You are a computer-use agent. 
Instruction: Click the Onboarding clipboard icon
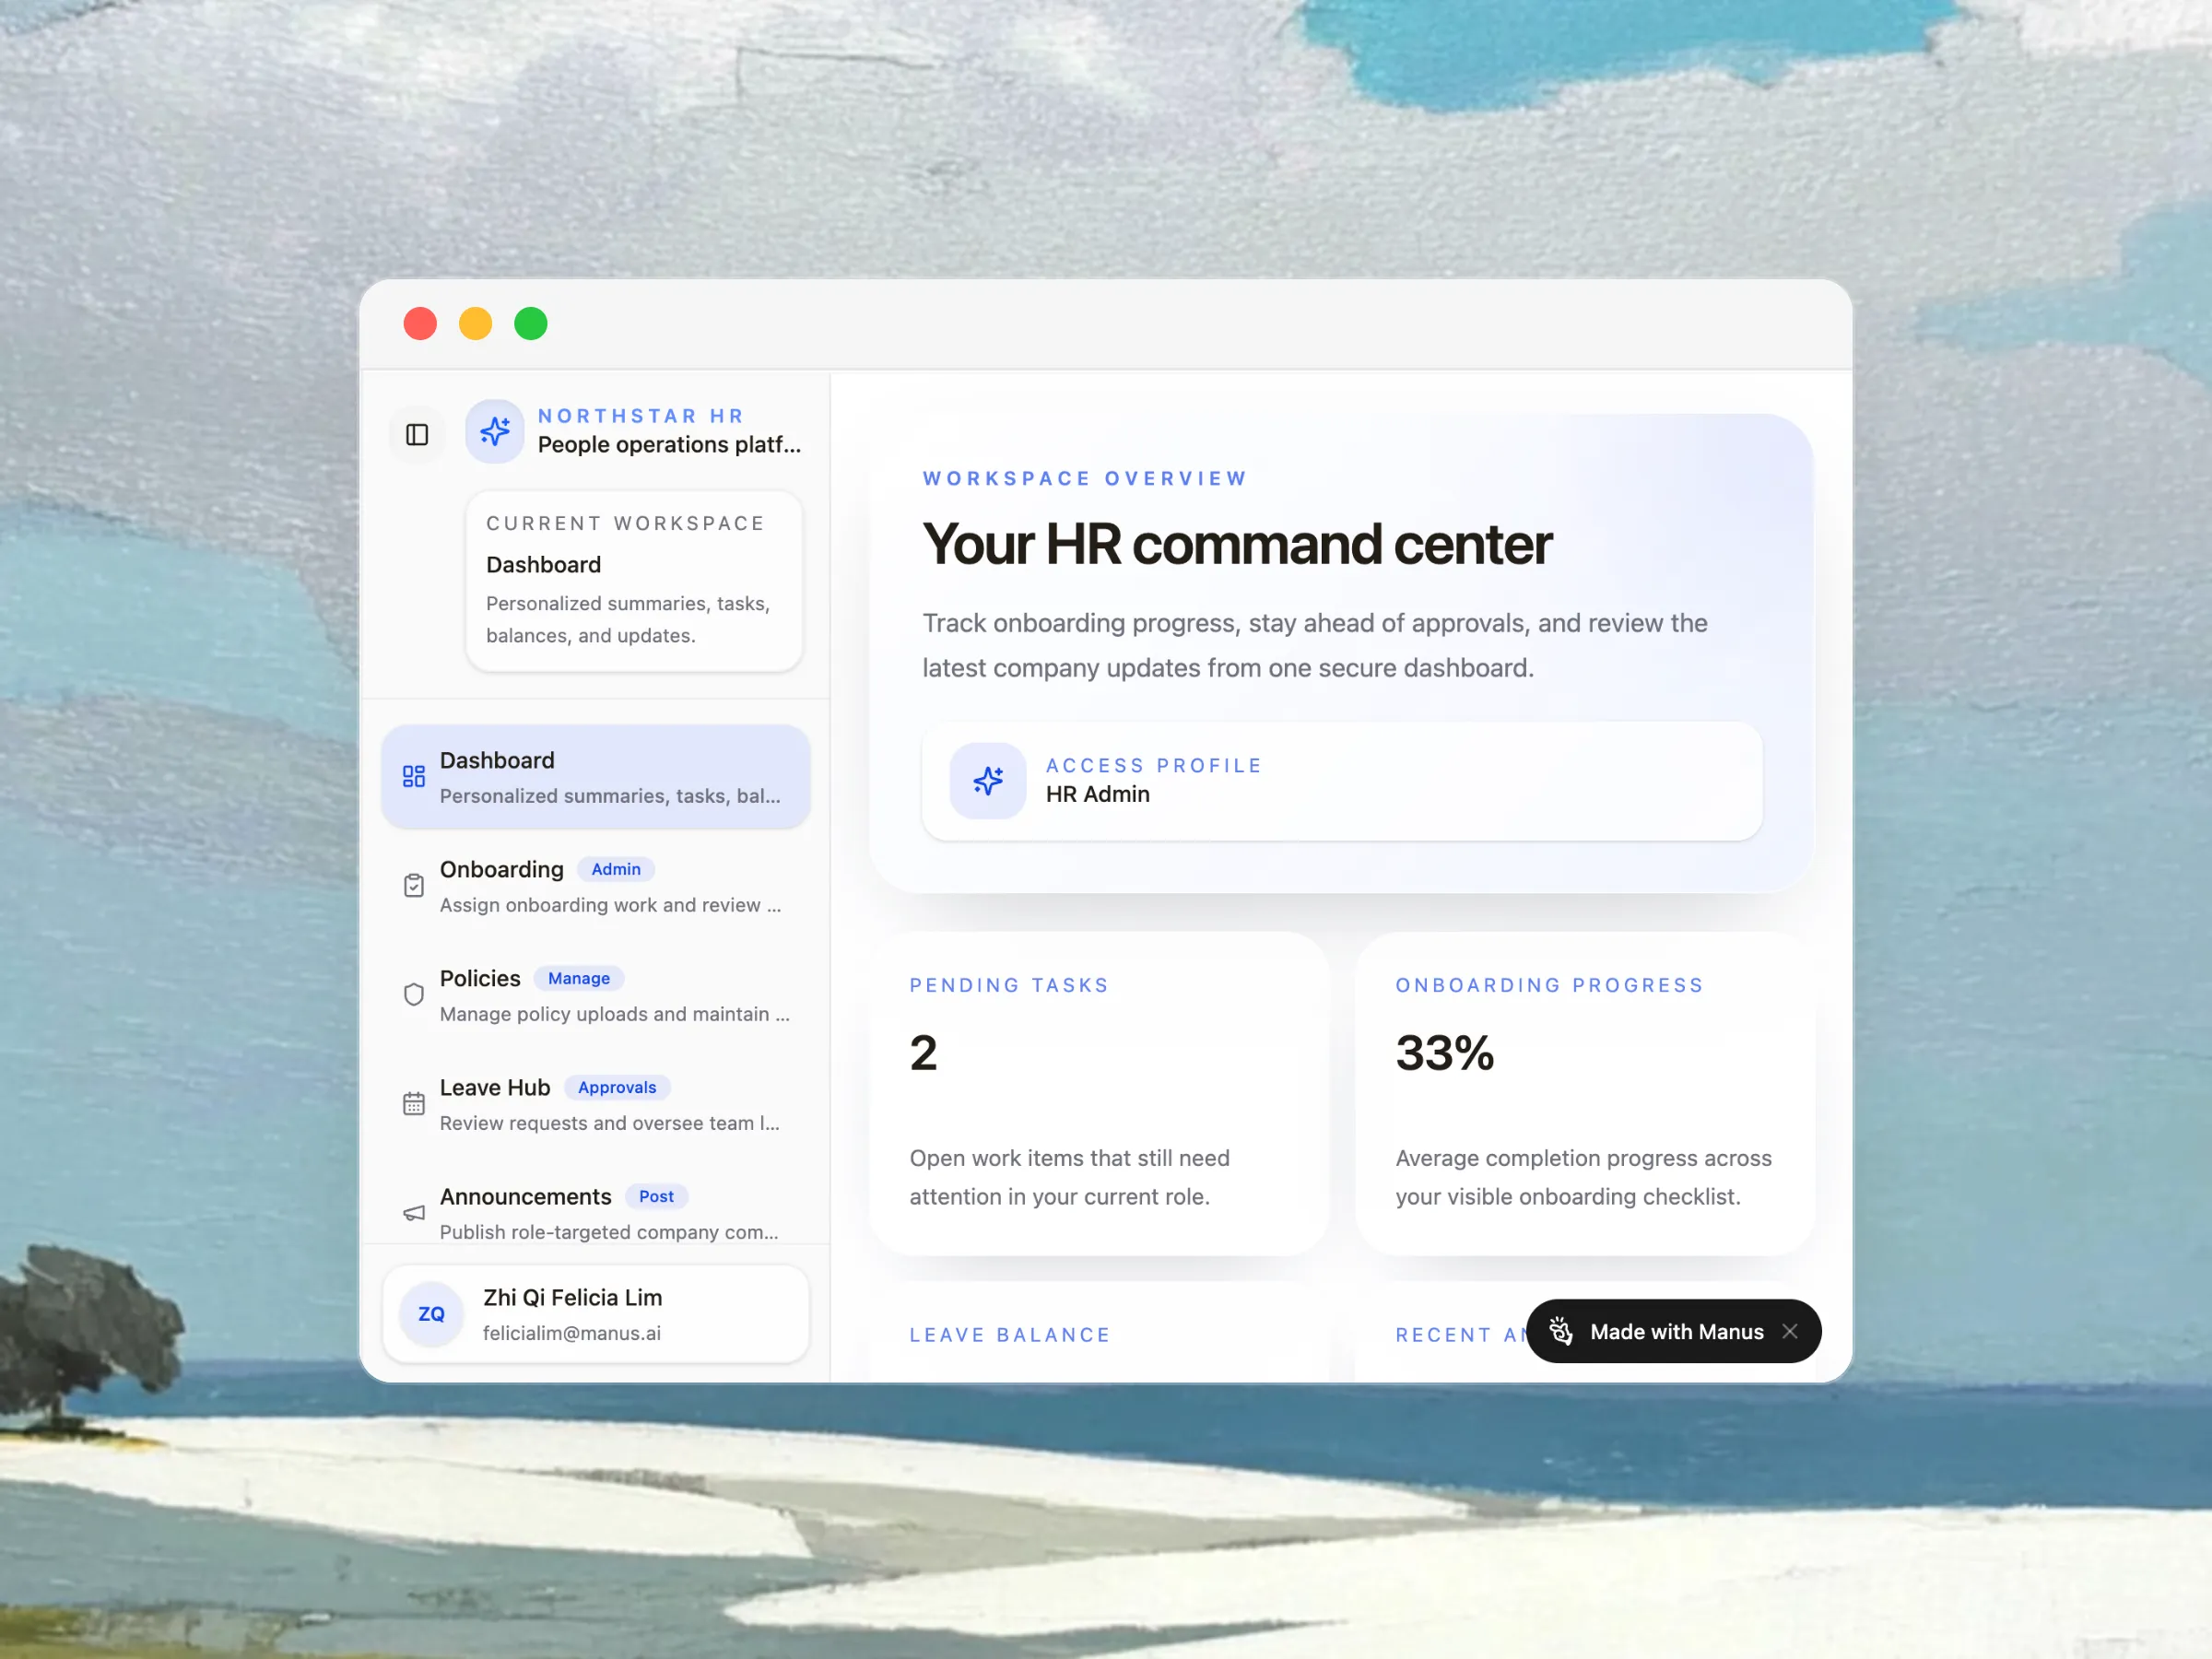tap(414, 885)
